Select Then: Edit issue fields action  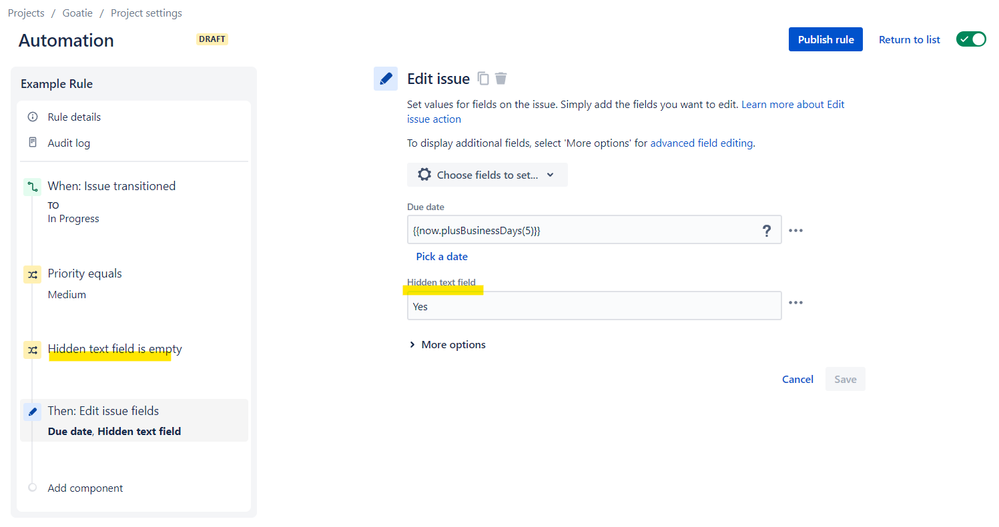(x=134, y=421)
